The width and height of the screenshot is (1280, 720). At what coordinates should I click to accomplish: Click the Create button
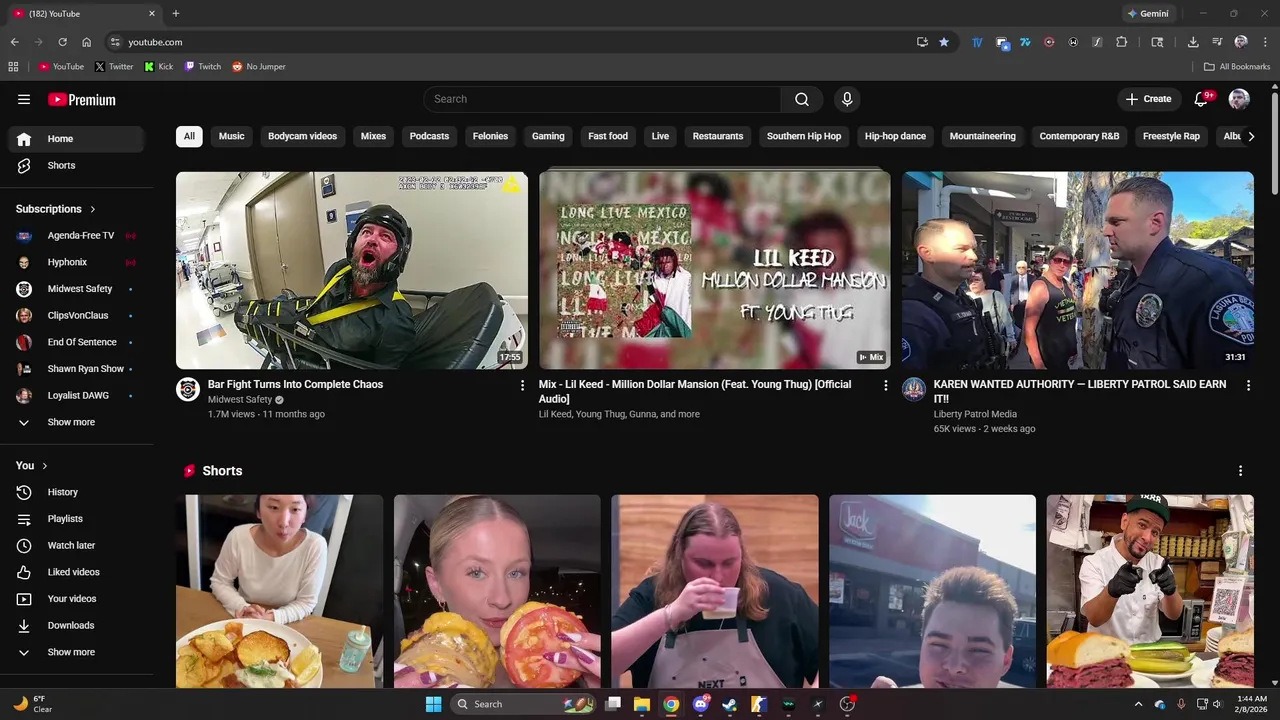tap(1148, 99)
